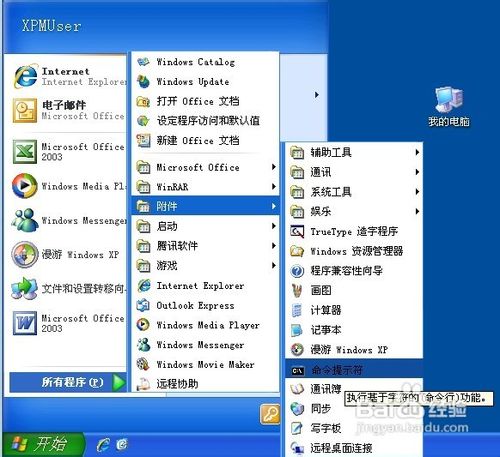Open the 通讯 folder entry

(354, 172)
